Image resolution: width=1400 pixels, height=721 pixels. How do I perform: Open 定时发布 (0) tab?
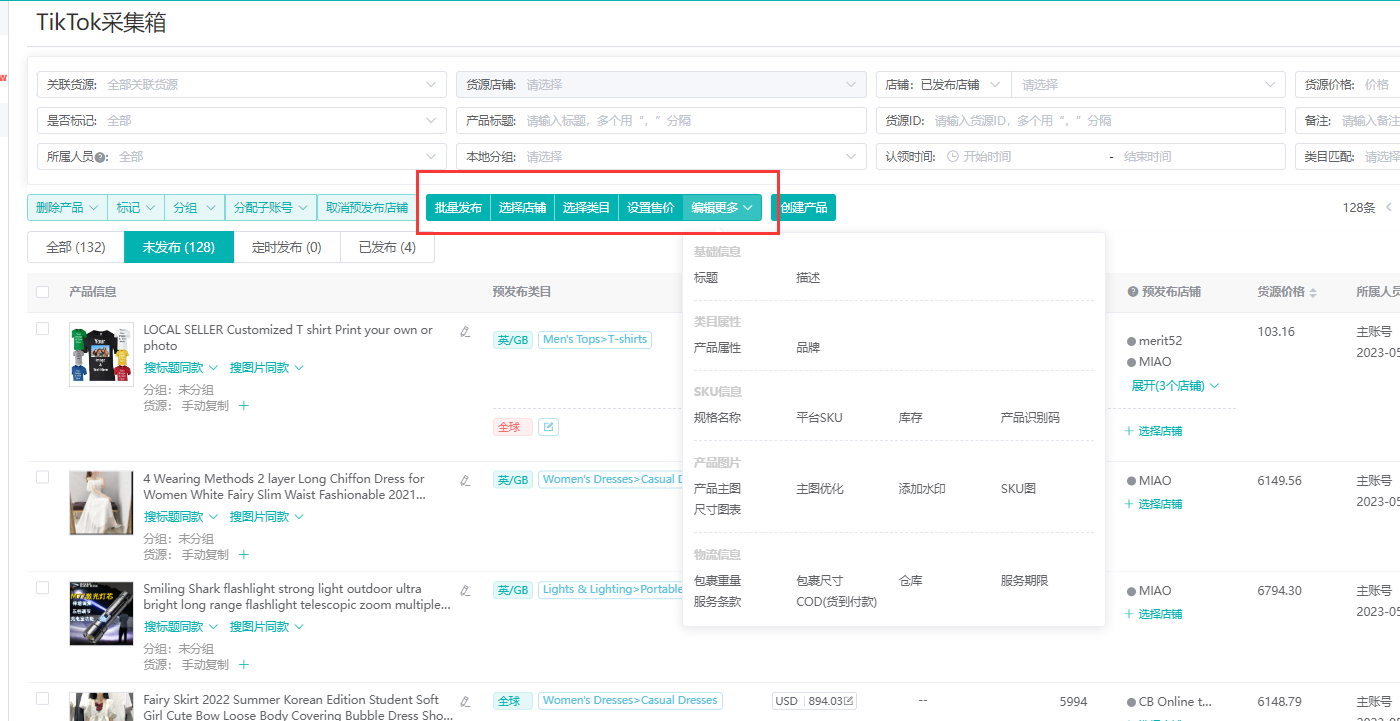point(287,247)
